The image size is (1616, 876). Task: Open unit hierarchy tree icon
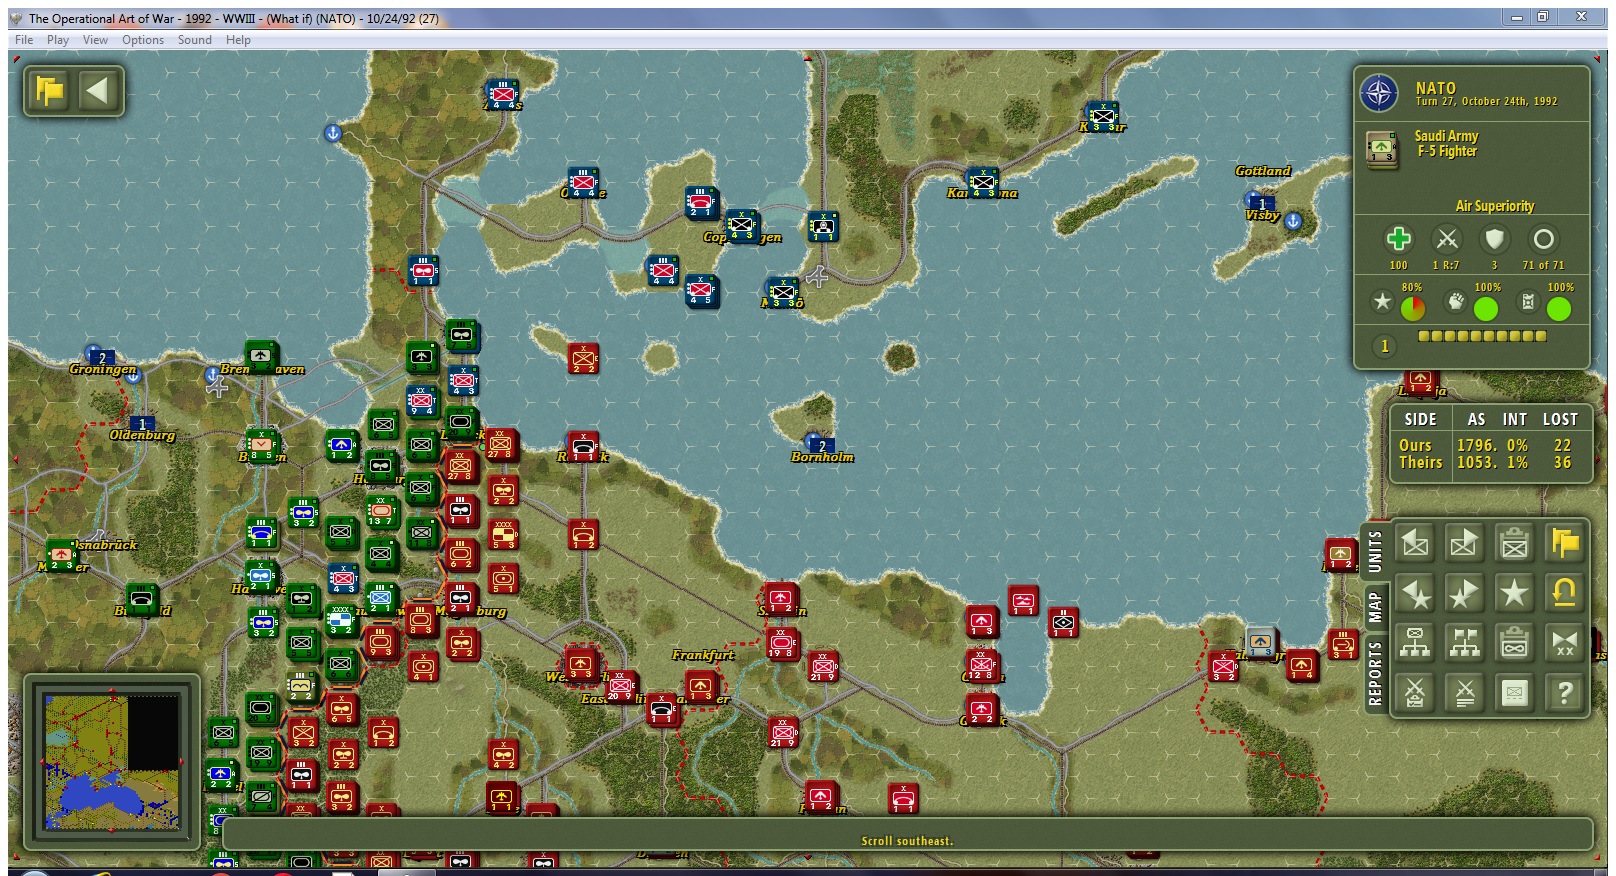click(x=1414, y=643)
